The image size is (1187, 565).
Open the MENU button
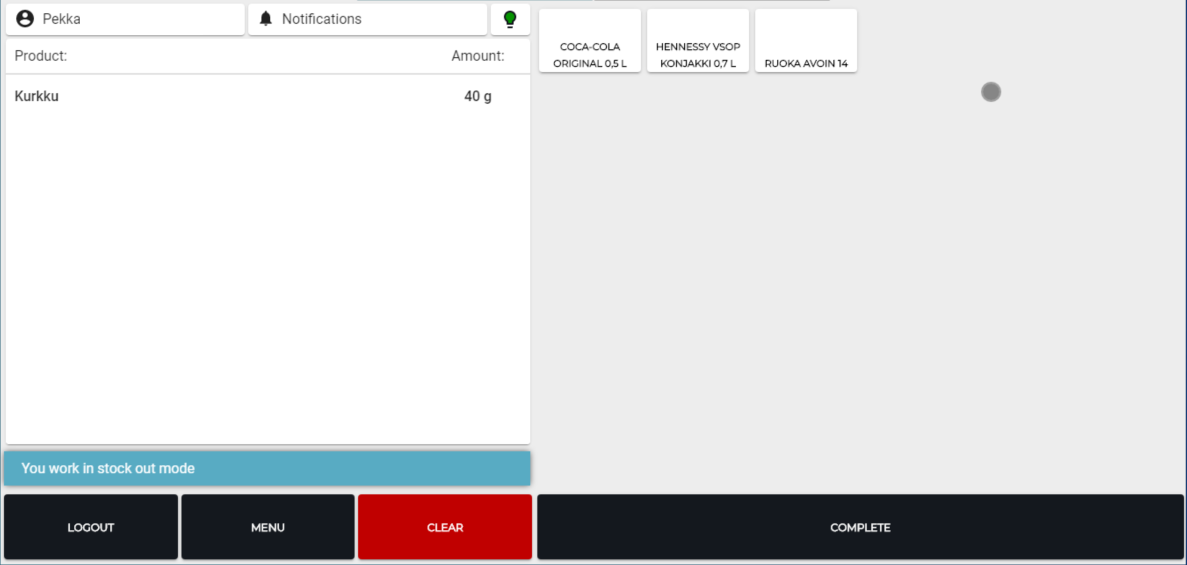268,527
